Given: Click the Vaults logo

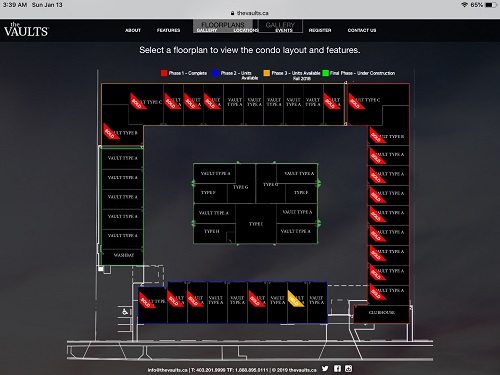Looking at the screenshot, I should tap(26, 29).
